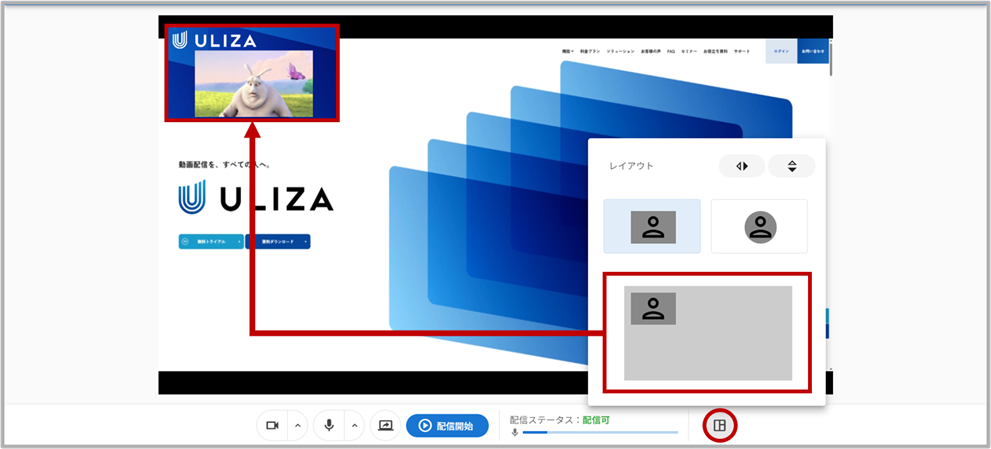Click the camera icon button
The image size is (991, 449).
[x=272, y=426]
